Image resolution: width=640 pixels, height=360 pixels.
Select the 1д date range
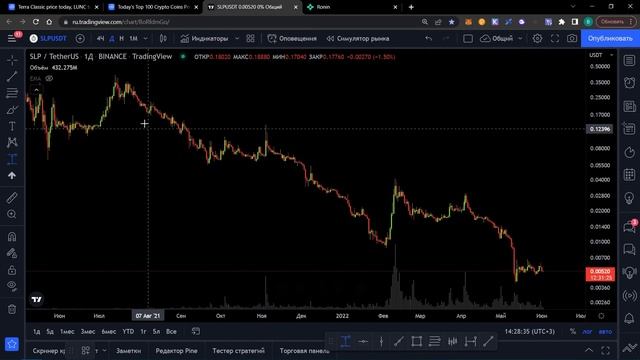click(37, 331)
